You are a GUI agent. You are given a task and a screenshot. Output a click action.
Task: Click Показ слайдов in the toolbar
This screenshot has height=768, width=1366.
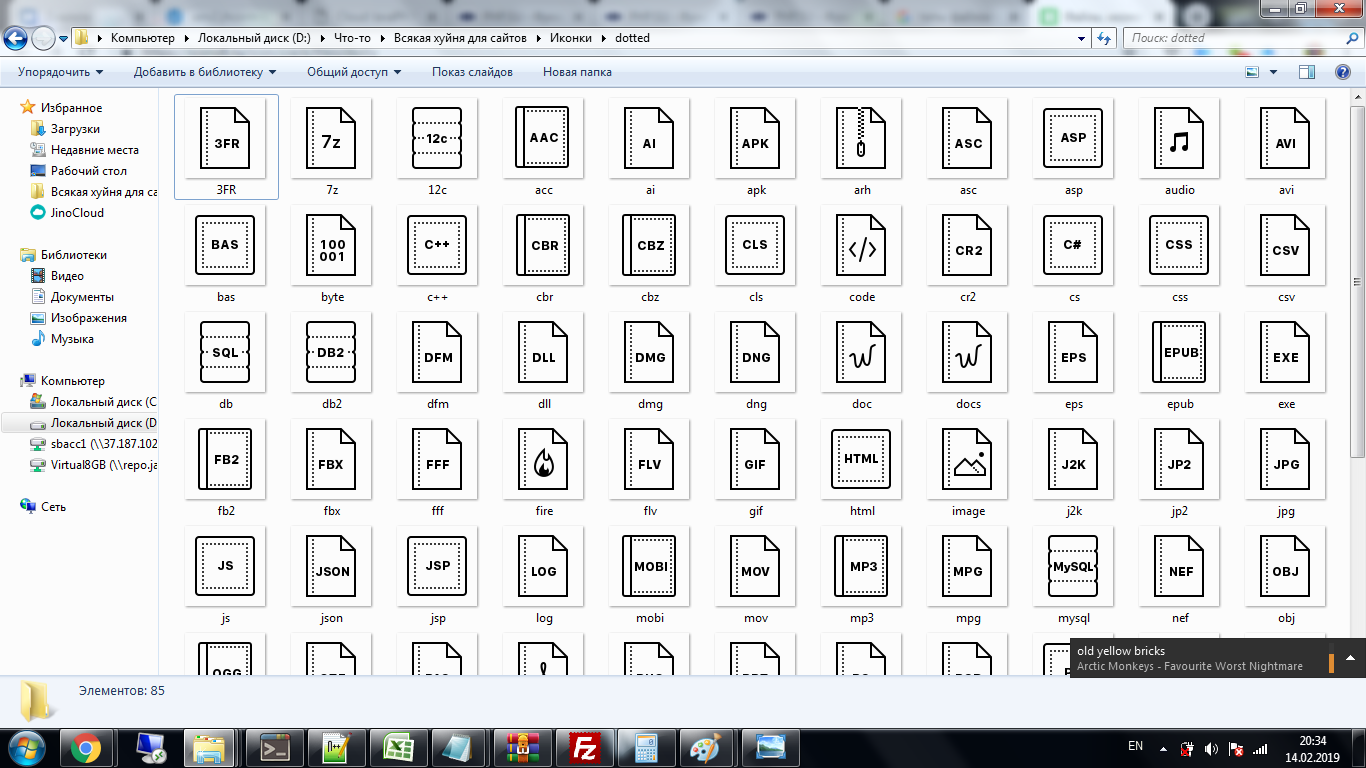(472, 72)
